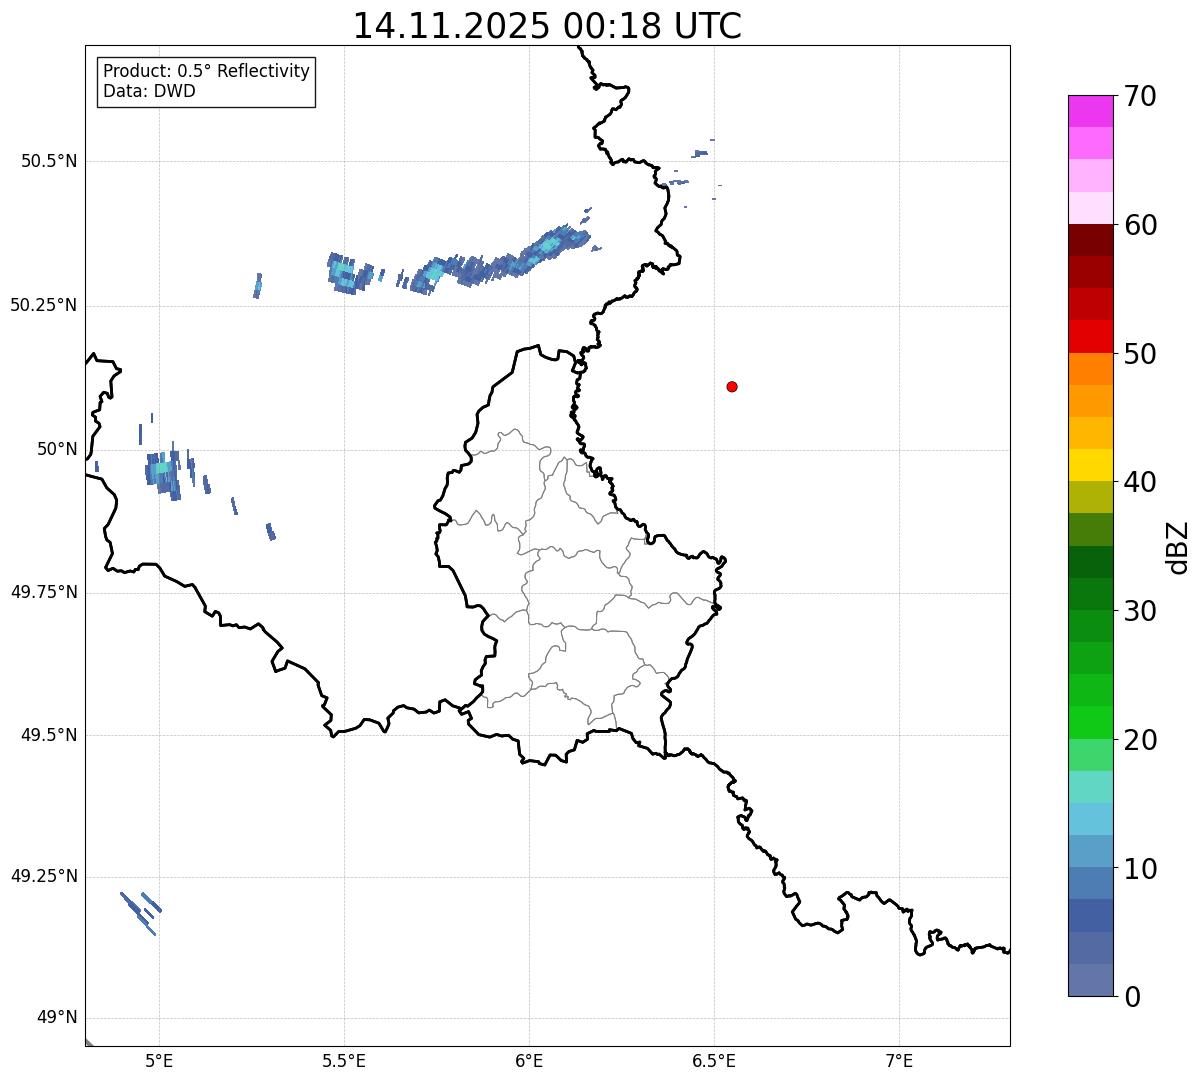This screenshot has height=1081, width=1202.
Task: Click the colorbar tick label 70
Action: tap(1140, 96)
